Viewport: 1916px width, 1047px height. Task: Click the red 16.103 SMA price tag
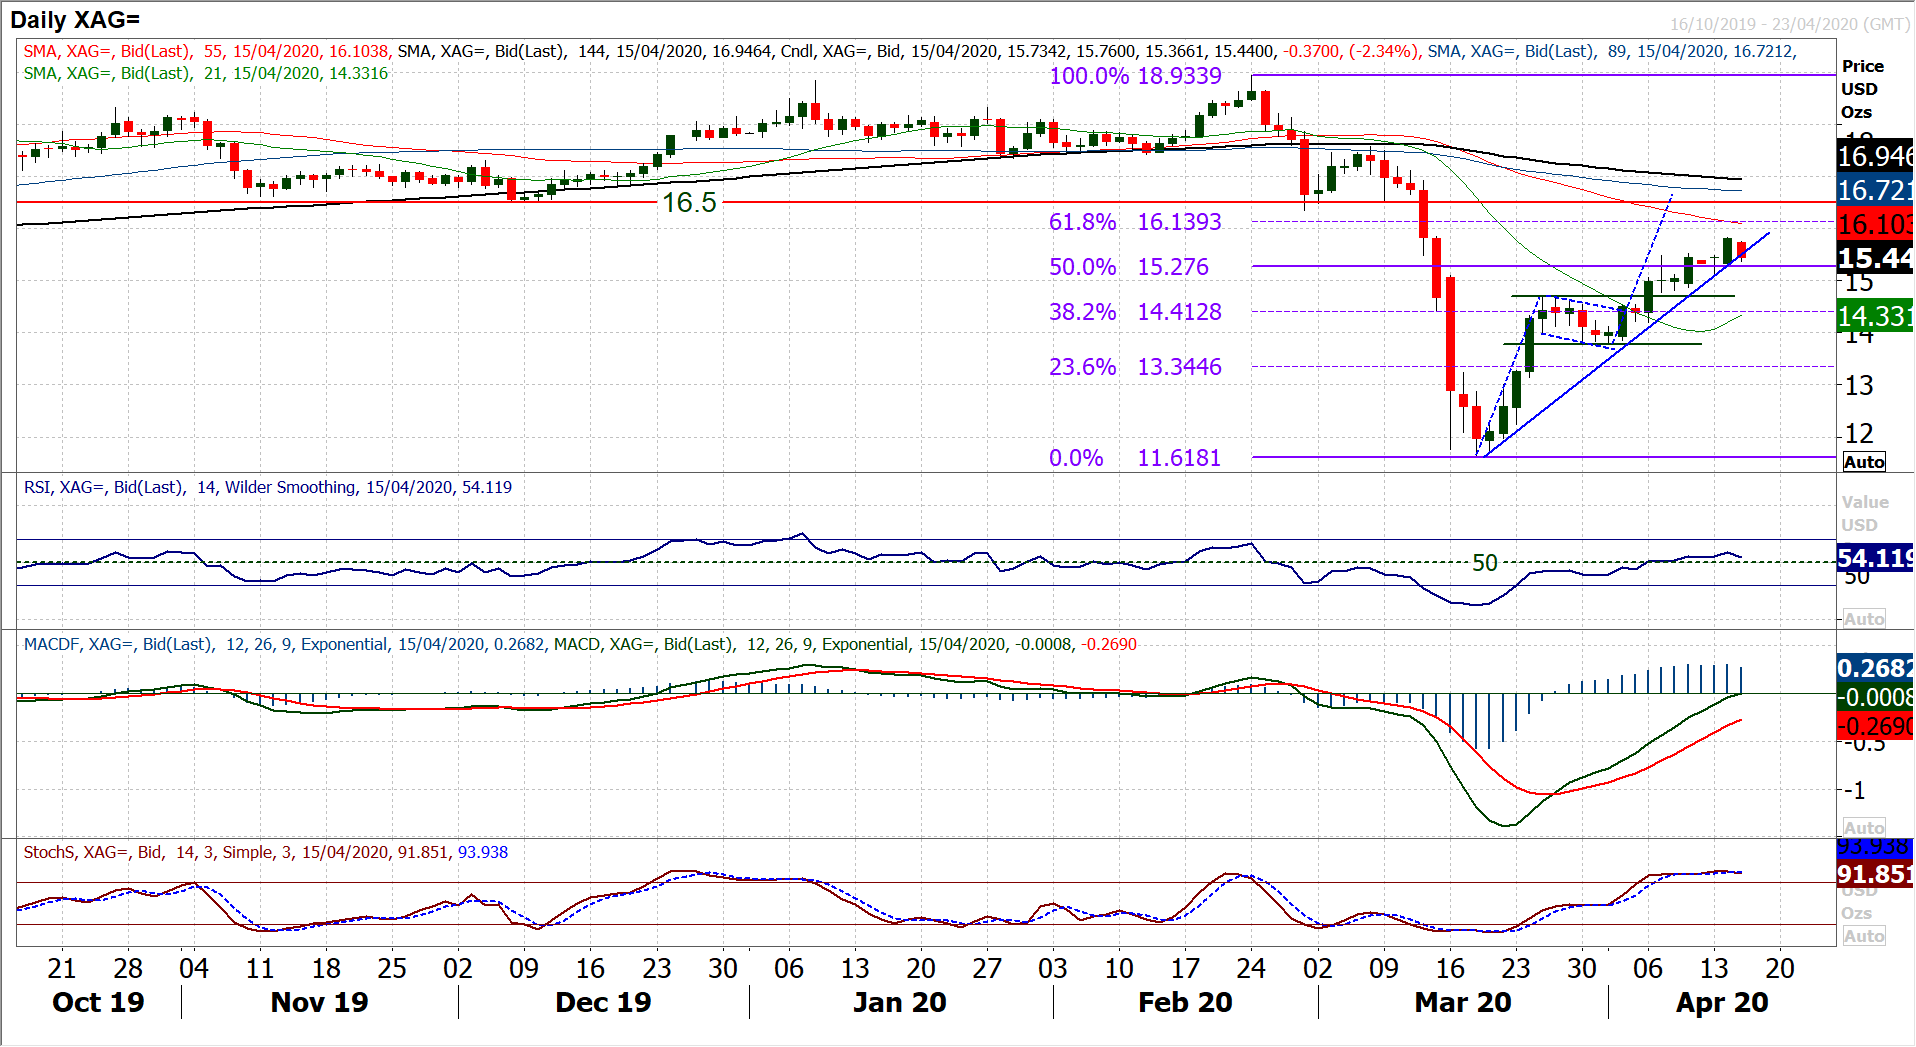1875,224
